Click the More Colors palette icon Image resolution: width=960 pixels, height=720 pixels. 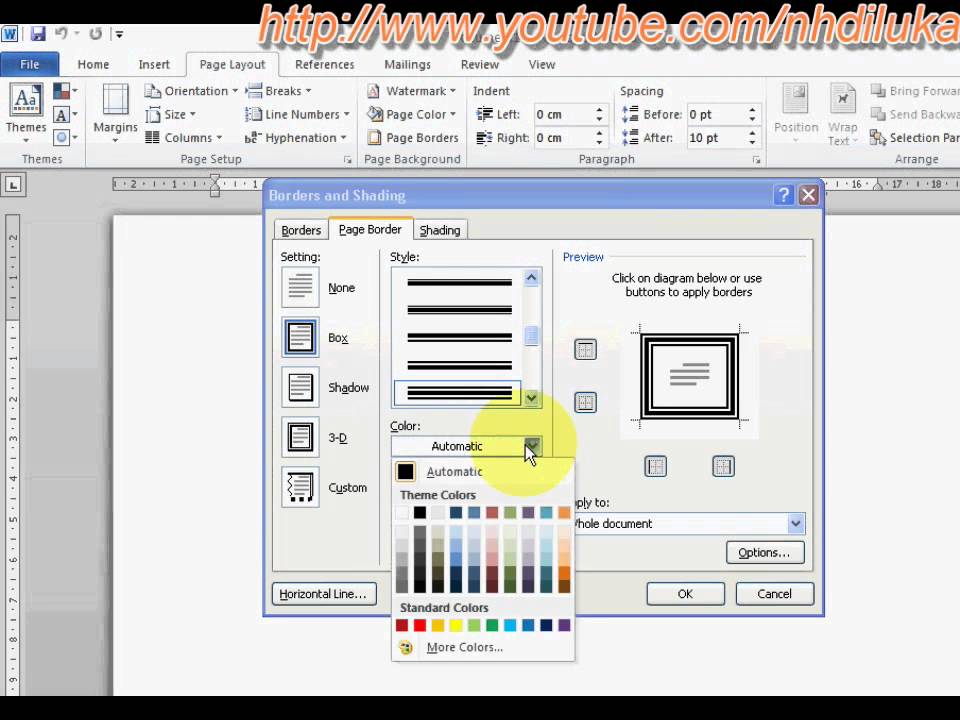405,647
